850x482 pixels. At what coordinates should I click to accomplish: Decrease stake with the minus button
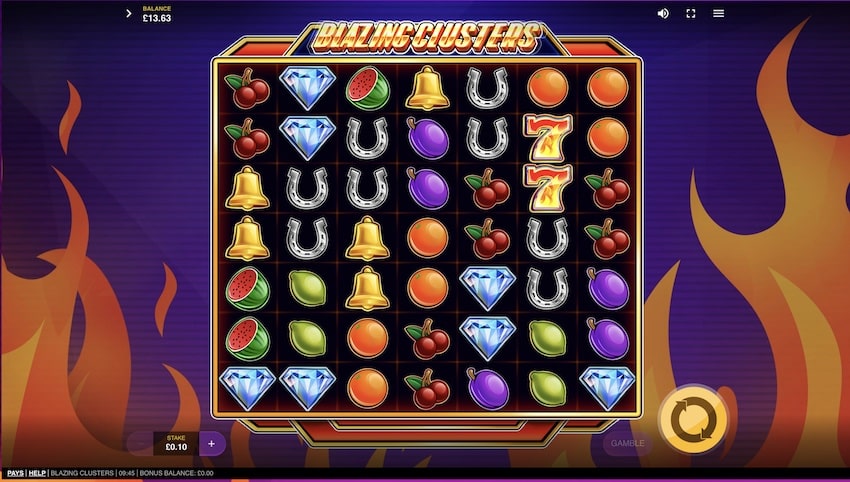(x=140, y=444)
